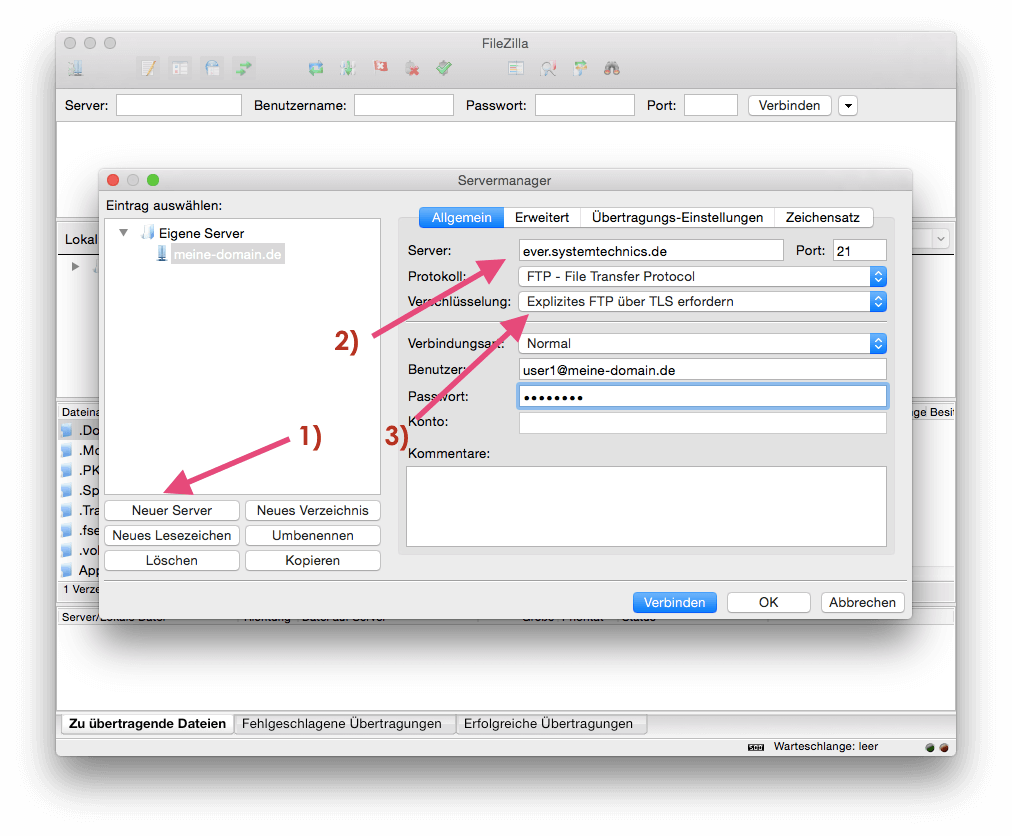Image resolution: width=1012 pixels, height=836 pixels.
Task: Click the quickconnect Server input field
Action: [179, 105]
